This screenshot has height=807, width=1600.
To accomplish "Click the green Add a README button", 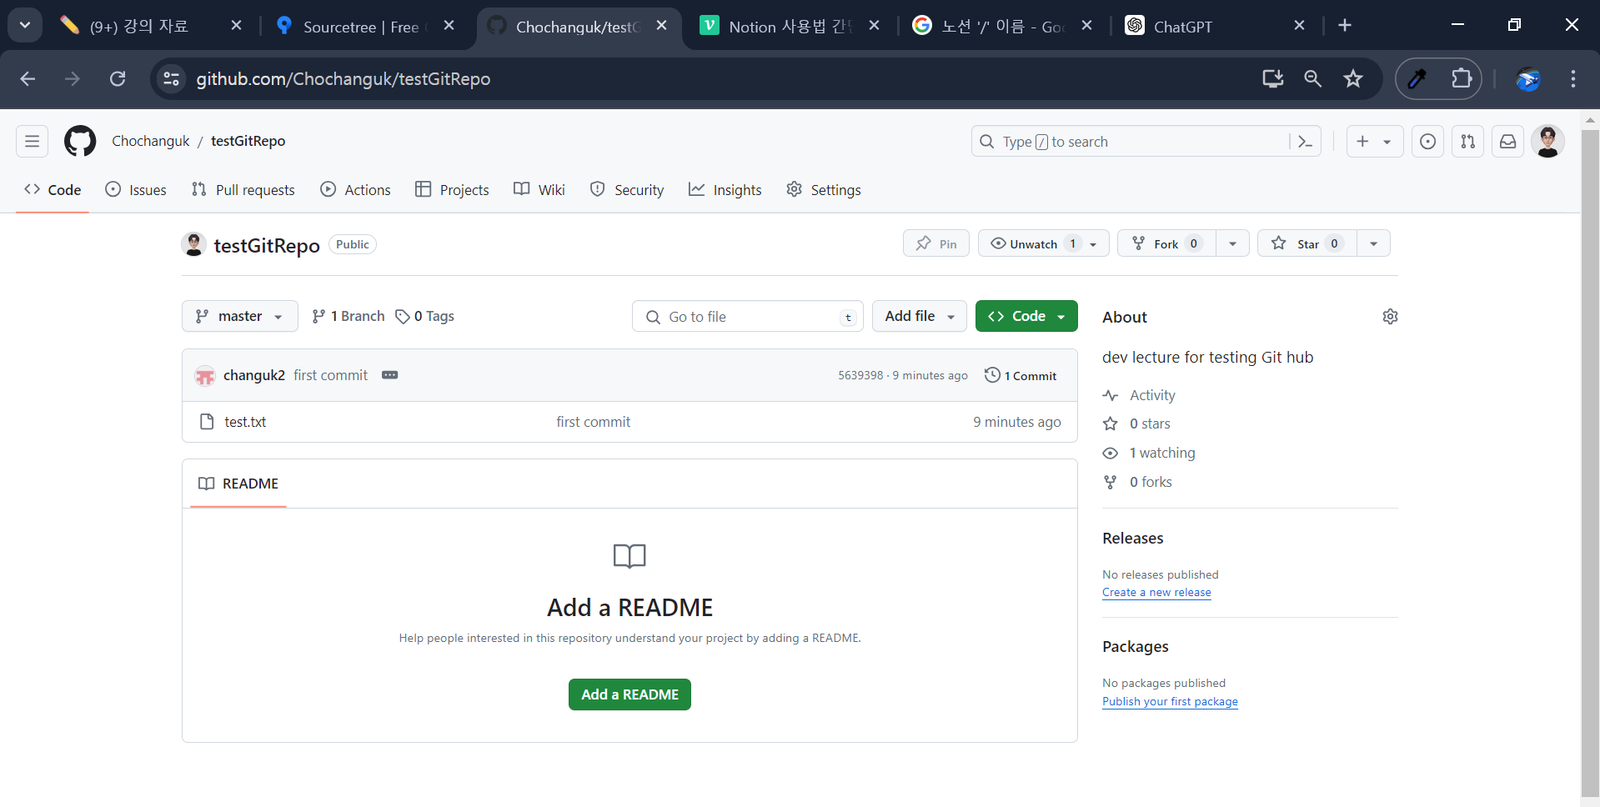I will pyautogui.click(x=630, y=694).
